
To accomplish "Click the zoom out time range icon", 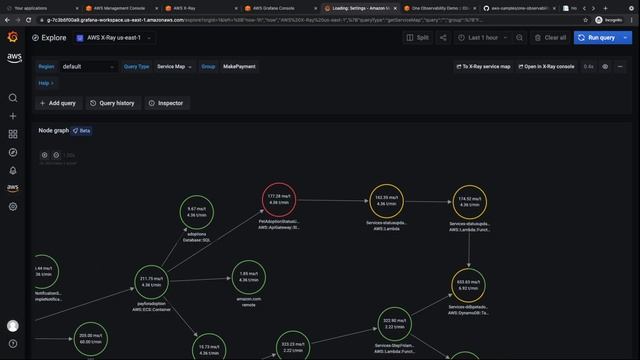I will pyautogui.click(x=519, y=38).
